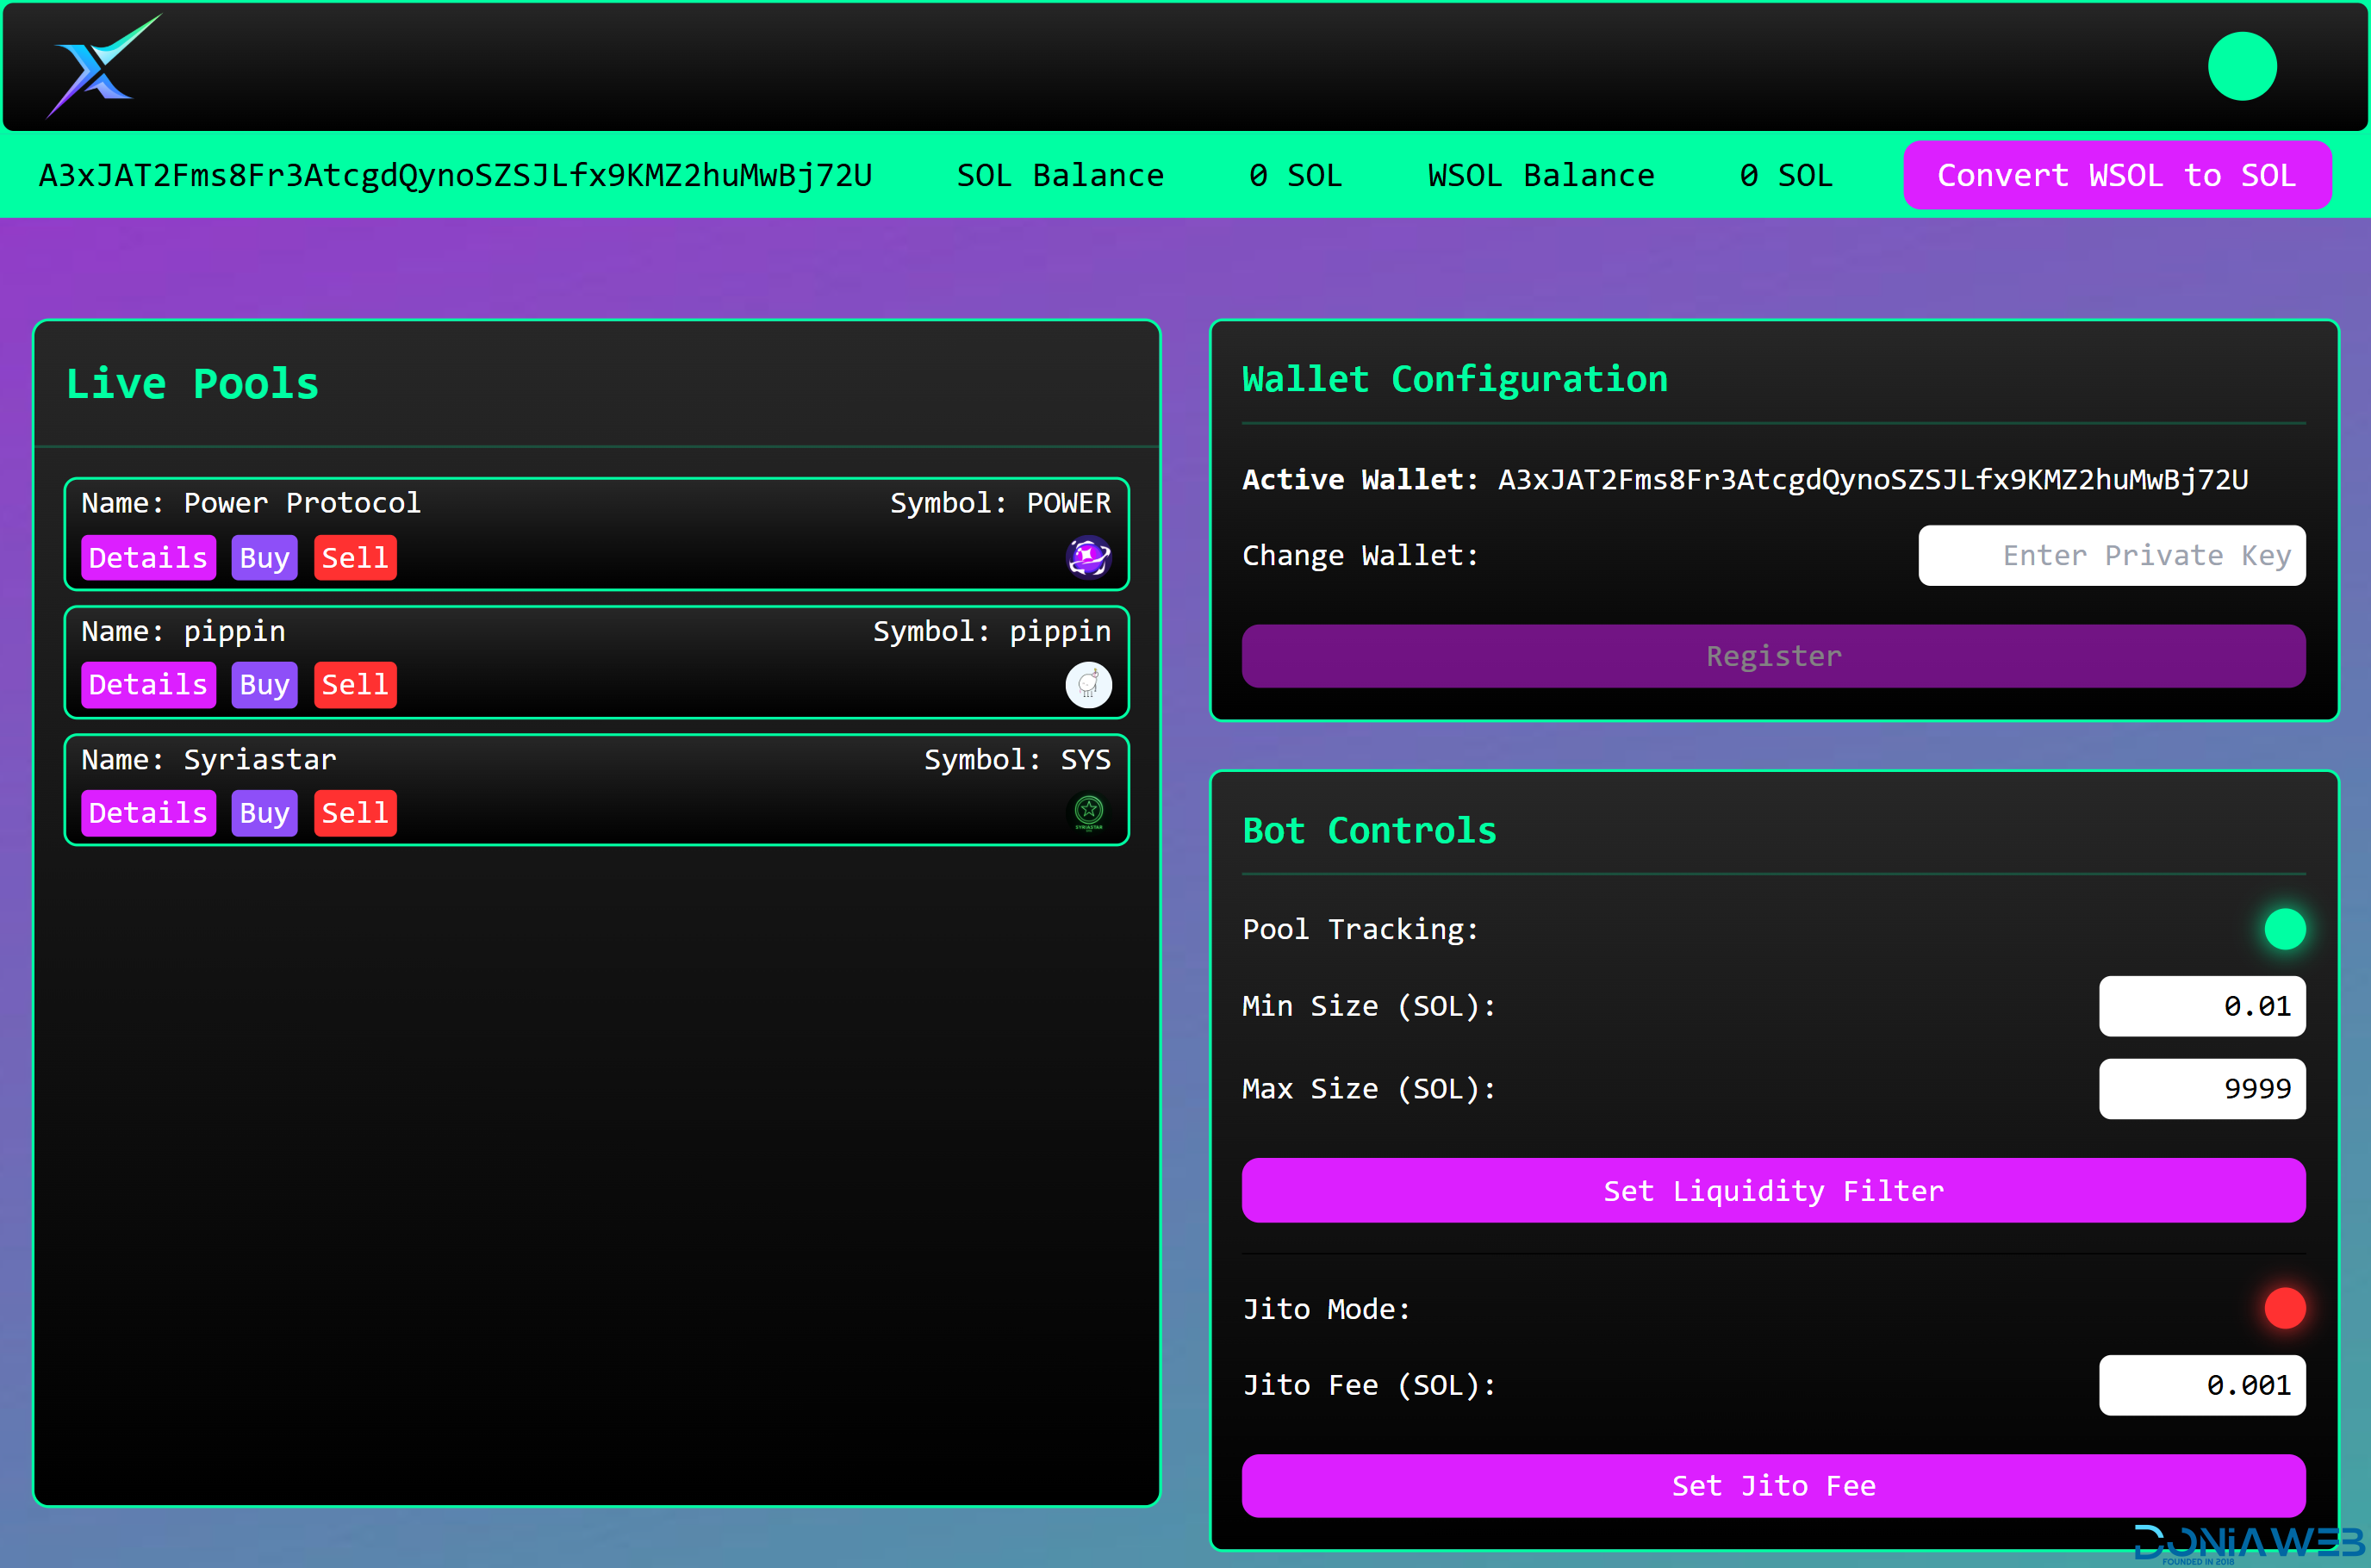This screenshot has height=1568, width=2371.
Task: Click the Syriastar token icon
Action: (1088, 811)
